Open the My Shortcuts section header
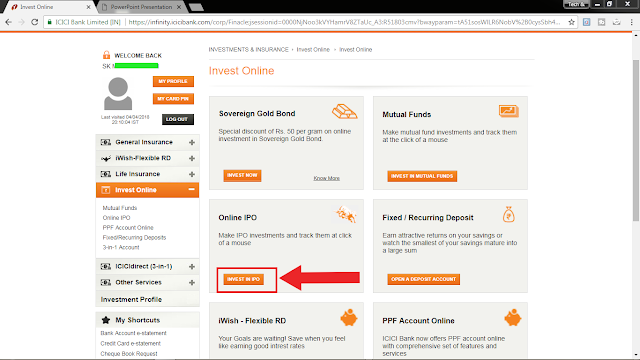The image size is (640, 360). (147, 320)
